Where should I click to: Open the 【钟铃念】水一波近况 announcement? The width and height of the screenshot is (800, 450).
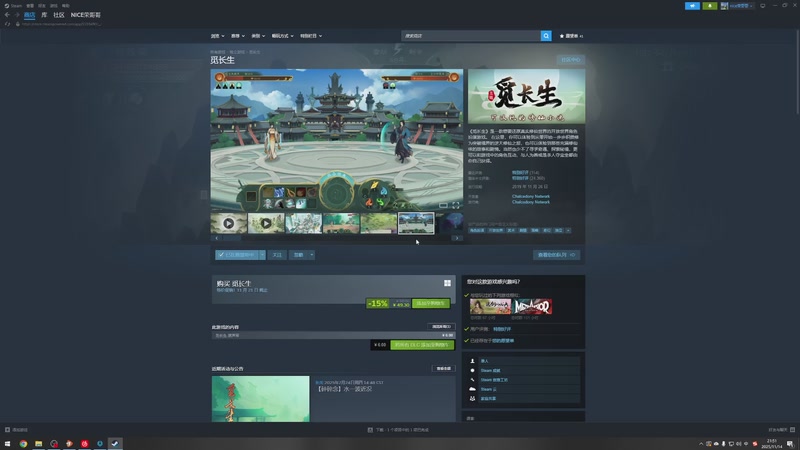pyautogui.click(x=345, y=389)
